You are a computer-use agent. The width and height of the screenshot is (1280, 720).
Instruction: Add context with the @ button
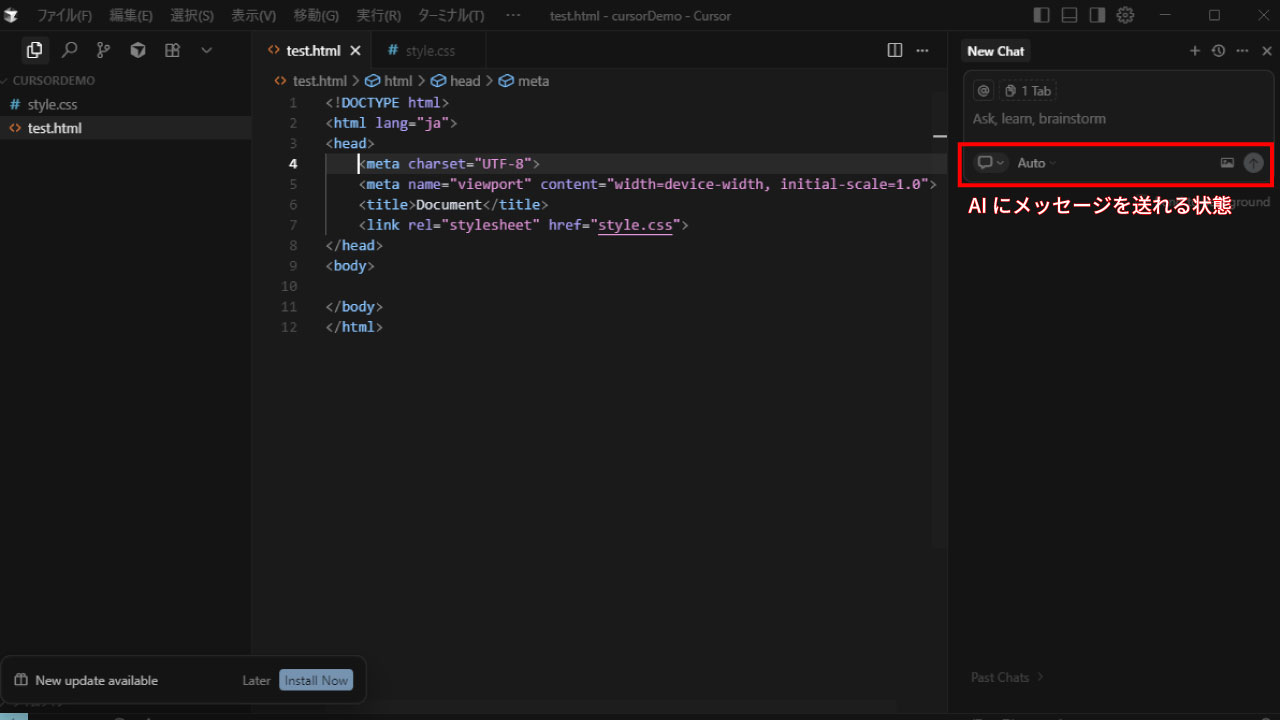pyautogui.click(x=984, y=91)
